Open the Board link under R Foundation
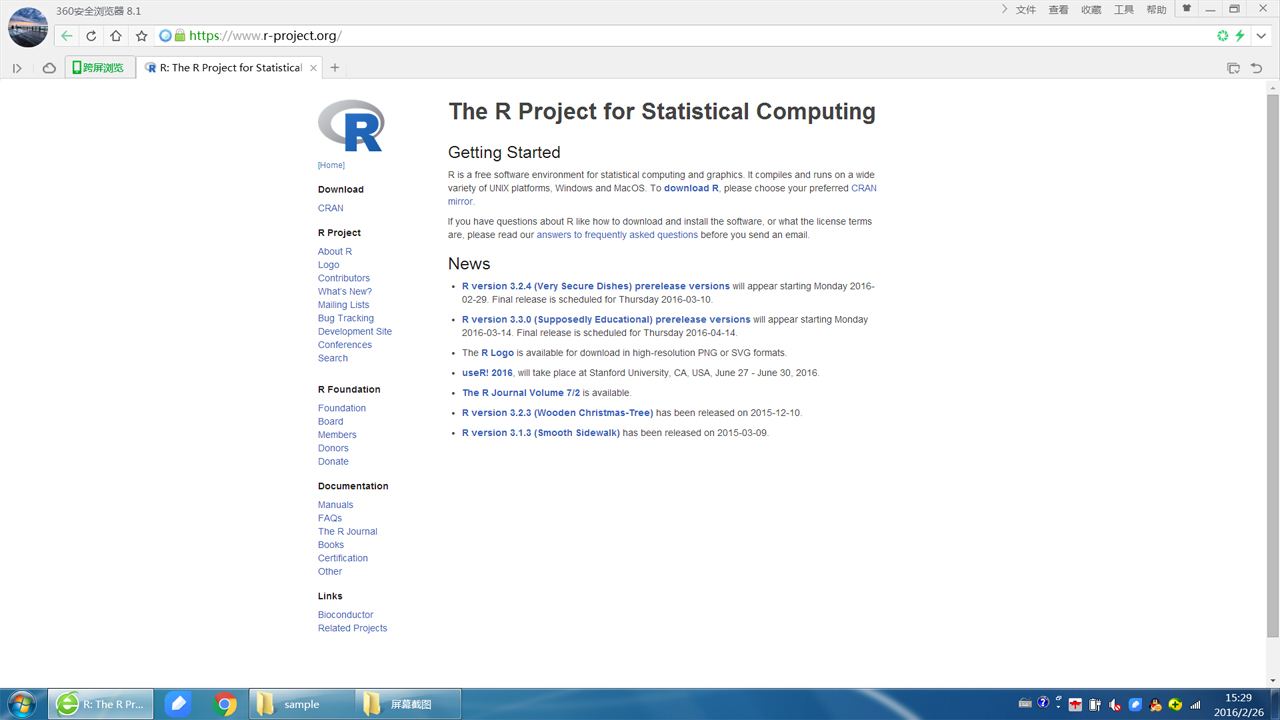The width and height of the screenshot is (1280, 720). click(x=330, y=422)
